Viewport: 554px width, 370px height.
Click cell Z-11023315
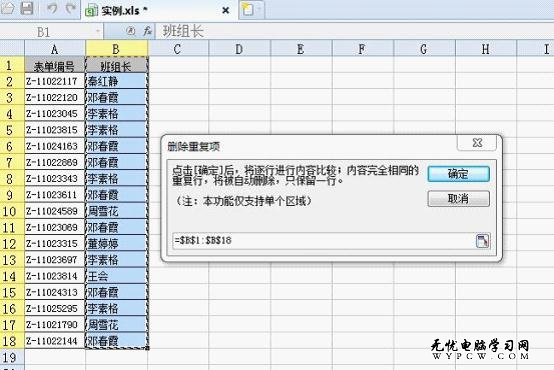click(55, 243)
